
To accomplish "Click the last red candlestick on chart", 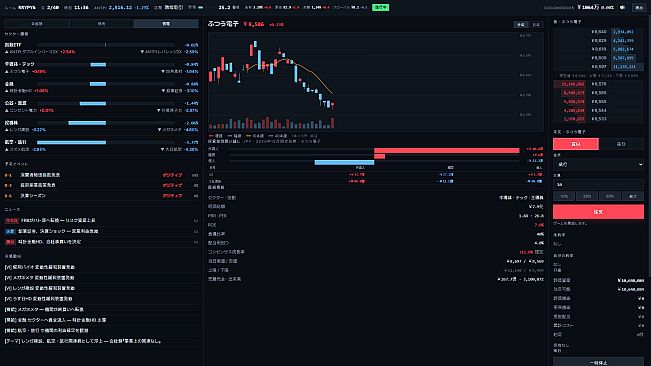I will [x=333, y=105].
